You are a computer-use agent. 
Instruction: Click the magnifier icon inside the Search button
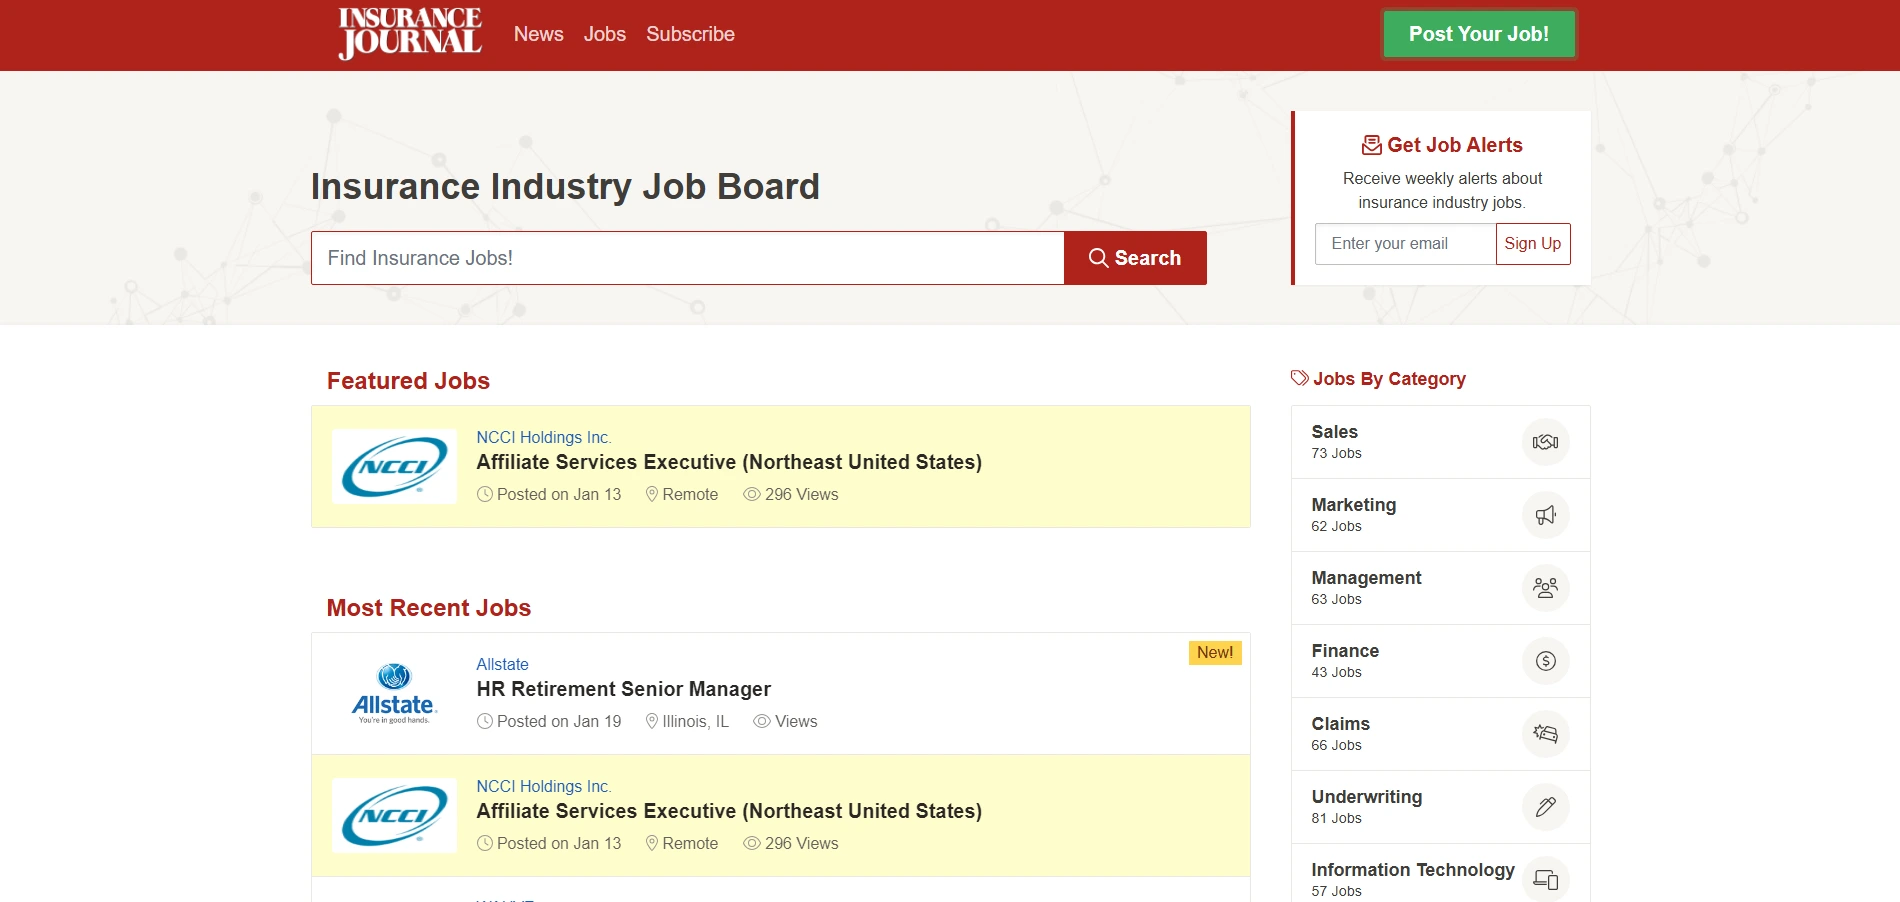pyautogui.click(x=1099, y=258)
